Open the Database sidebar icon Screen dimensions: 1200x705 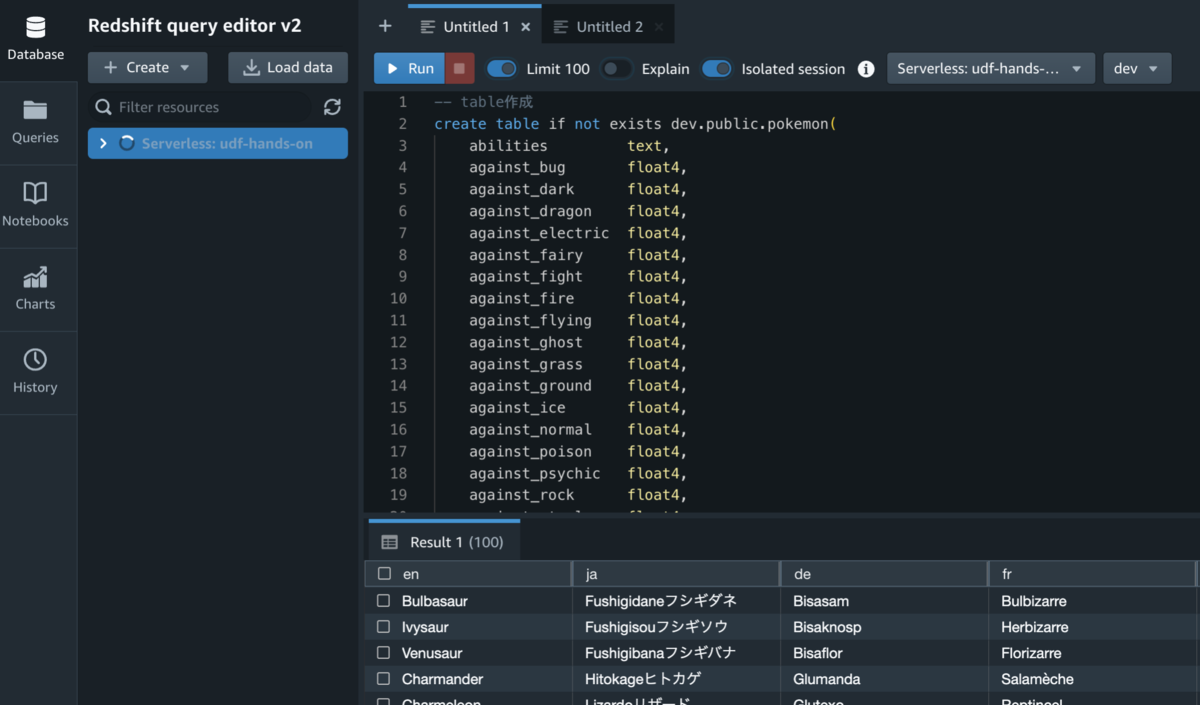click(x=36, y=28)
